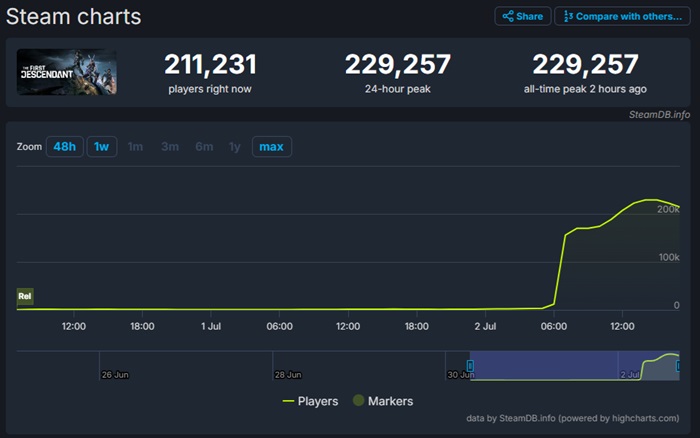Click the green Markers legend dot
700x438 pixels.
click(x=358, y=400)
